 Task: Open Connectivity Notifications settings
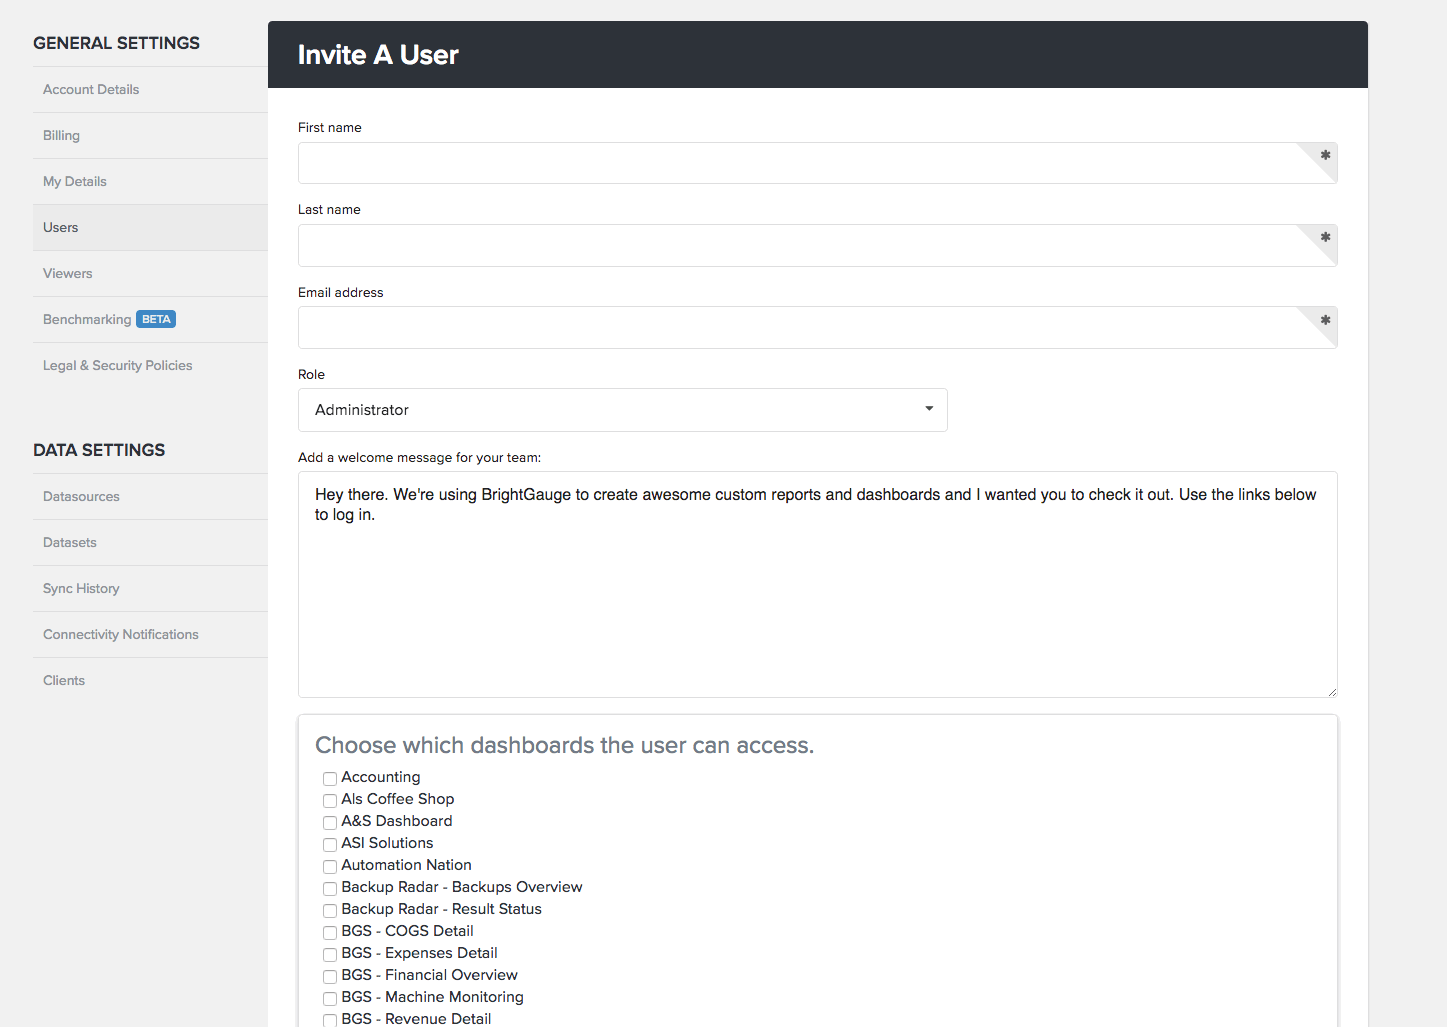click(121, 634)
